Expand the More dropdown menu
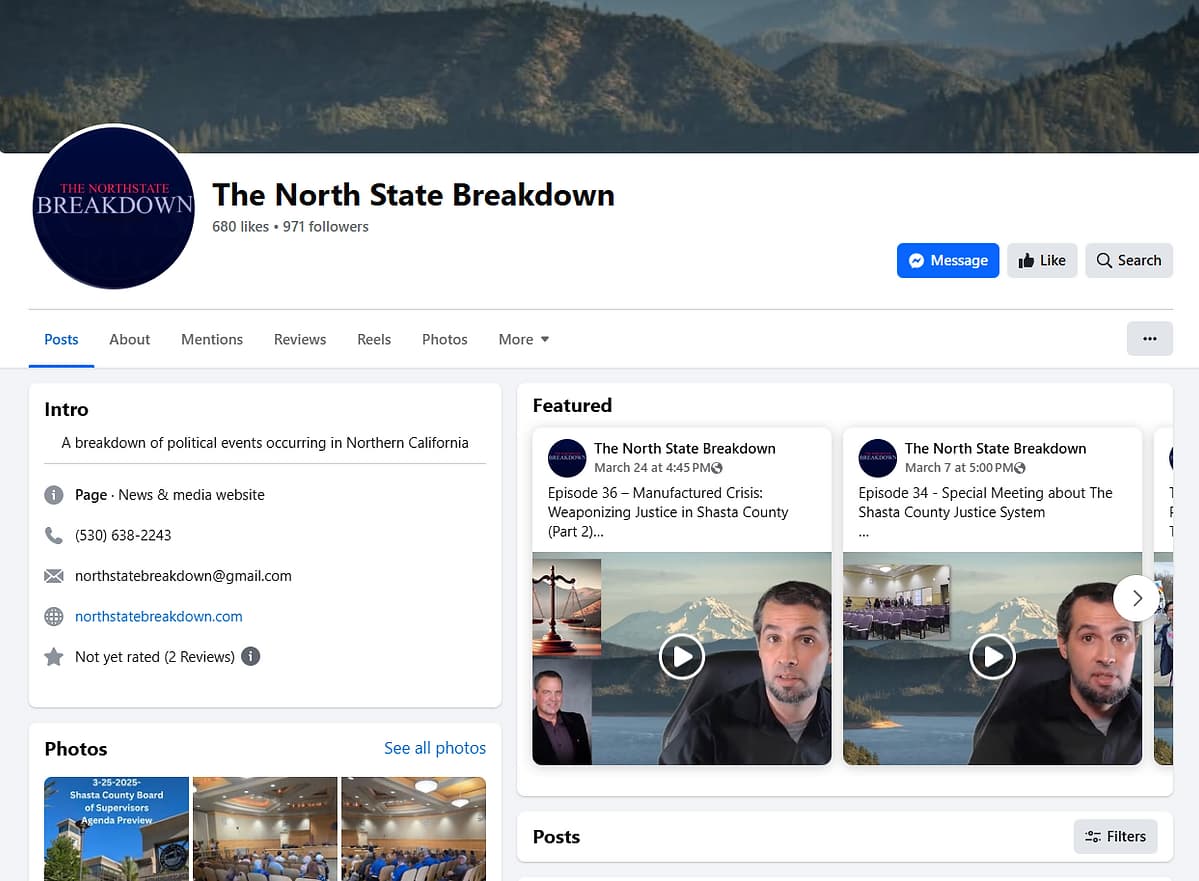Screen dimensions: 1199x881 (x=524, y=340)
